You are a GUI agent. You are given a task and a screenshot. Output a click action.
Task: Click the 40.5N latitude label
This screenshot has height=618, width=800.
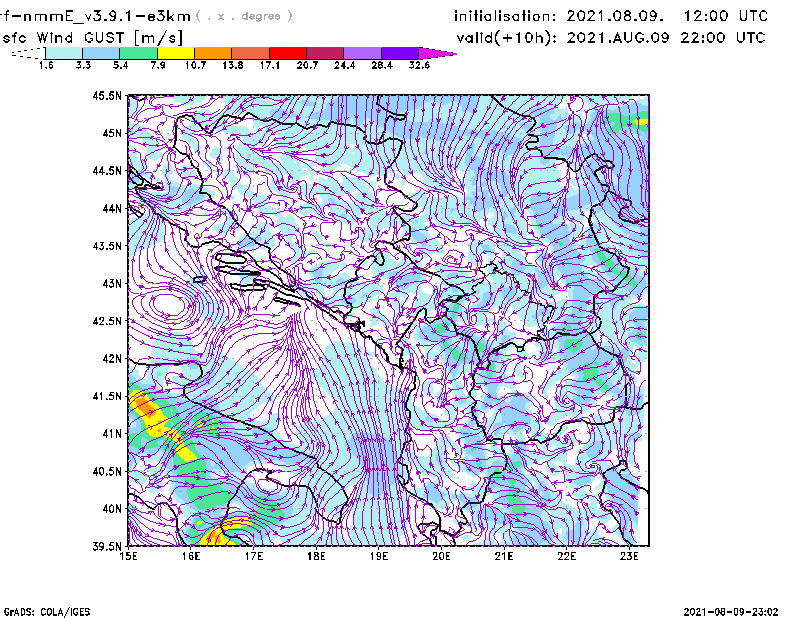[107, 471]
